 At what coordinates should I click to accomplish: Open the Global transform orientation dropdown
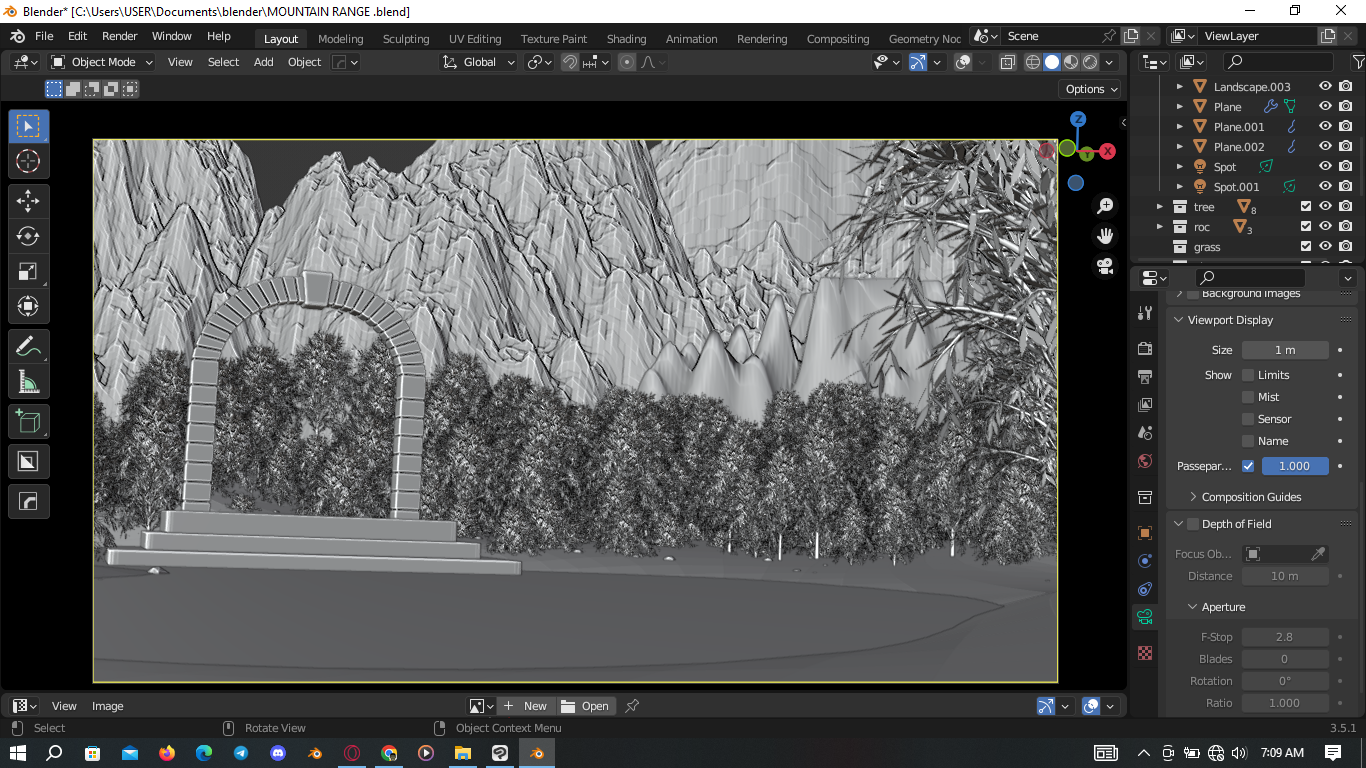[479, 62]
